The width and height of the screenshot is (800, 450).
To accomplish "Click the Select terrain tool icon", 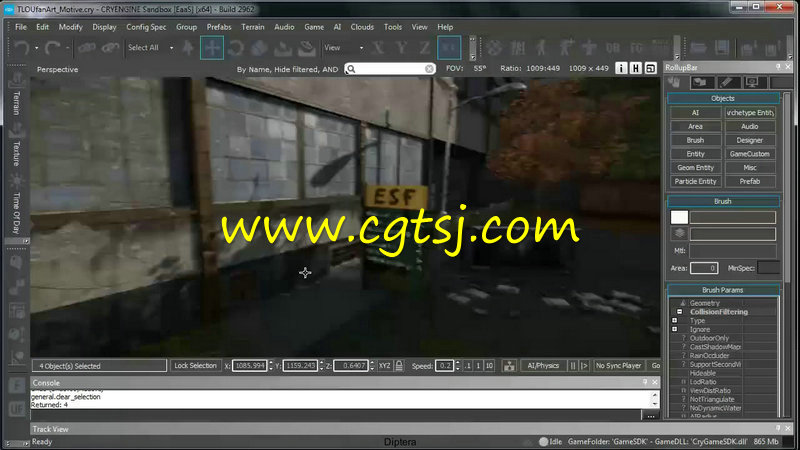I will tap(283, 48).
